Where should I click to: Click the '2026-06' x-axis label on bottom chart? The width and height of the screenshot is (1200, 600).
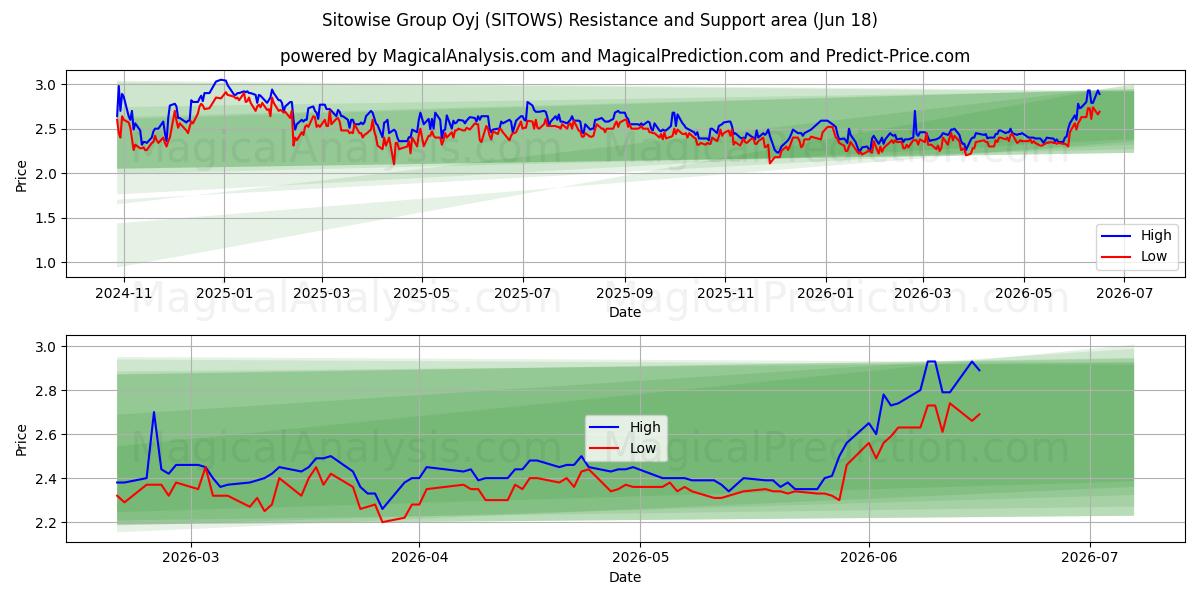(869, 558)
